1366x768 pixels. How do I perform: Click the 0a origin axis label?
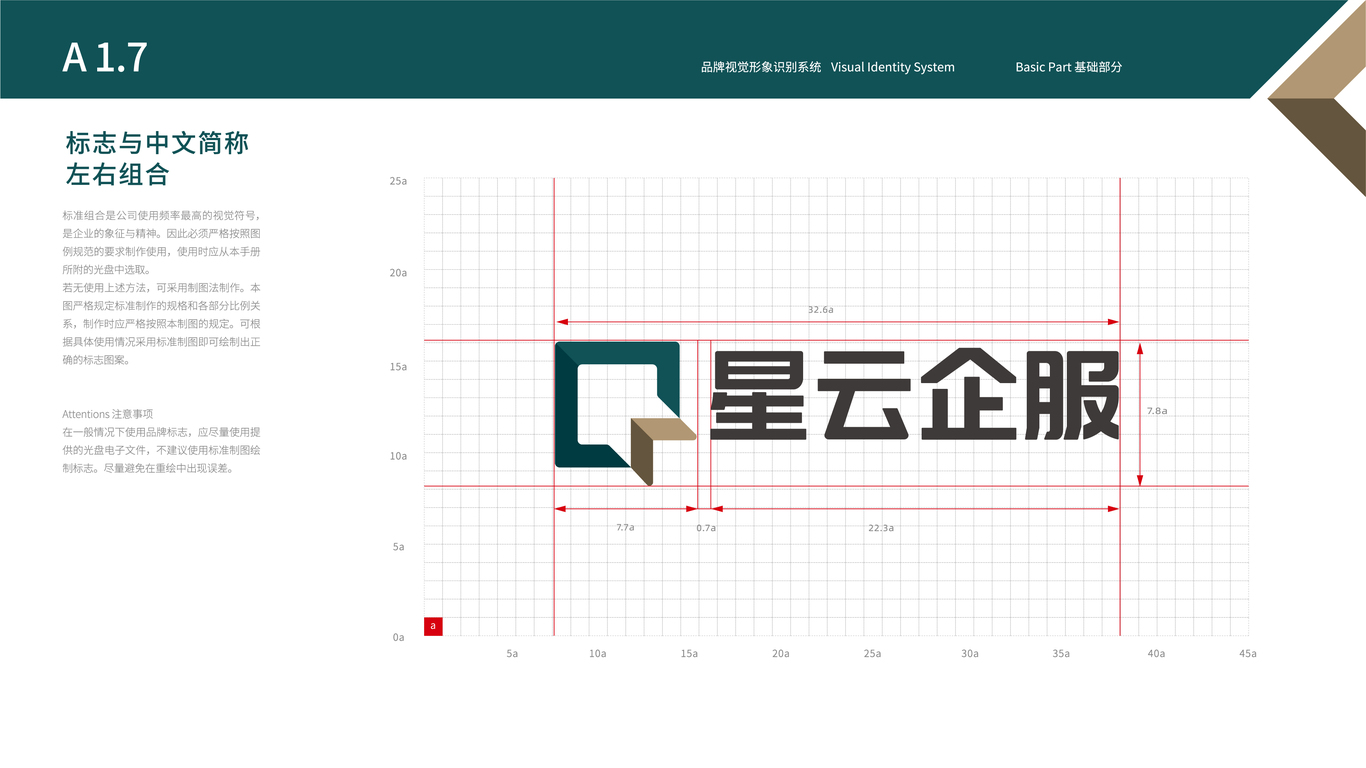[x=399, y=637]
